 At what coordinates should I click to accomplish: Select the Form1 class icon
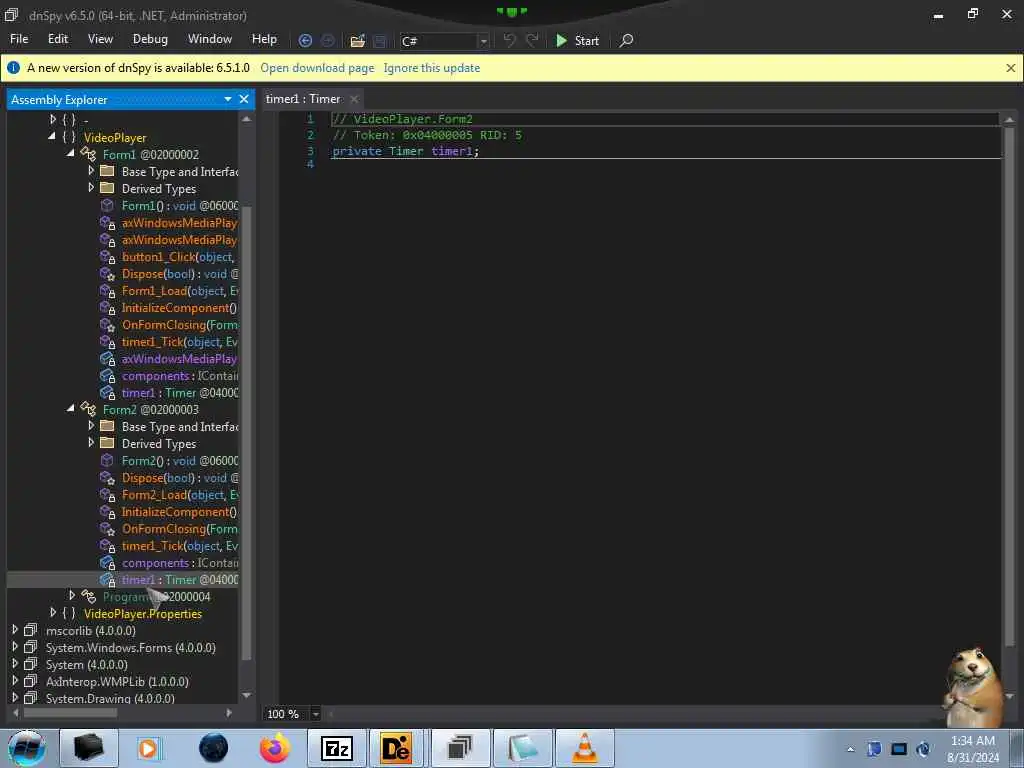point(88,154)
